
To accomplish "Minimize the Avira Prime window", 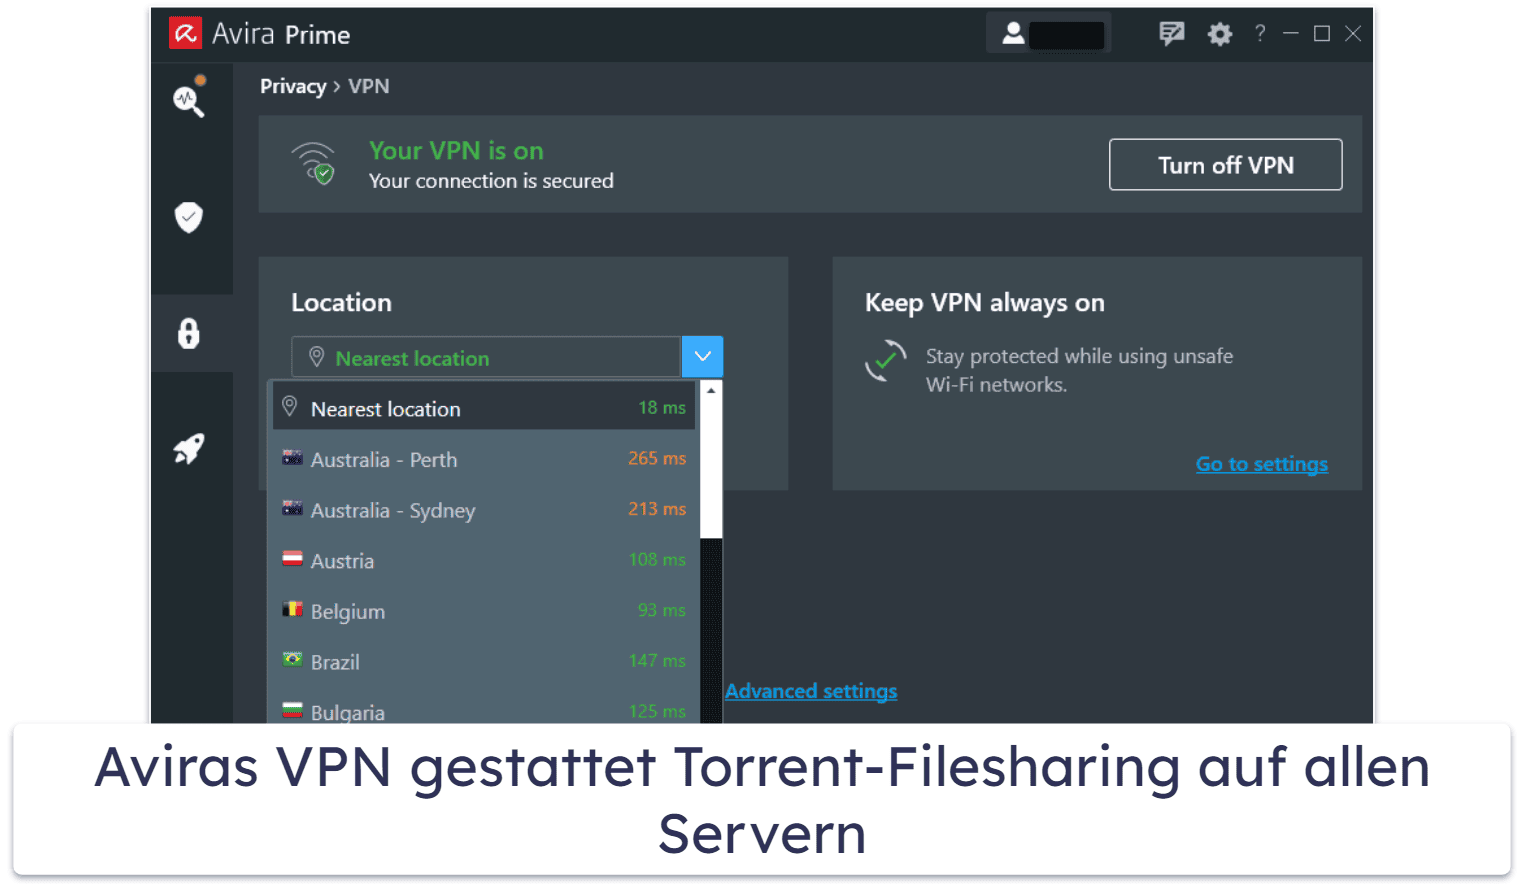I will tap(1291, 34).
